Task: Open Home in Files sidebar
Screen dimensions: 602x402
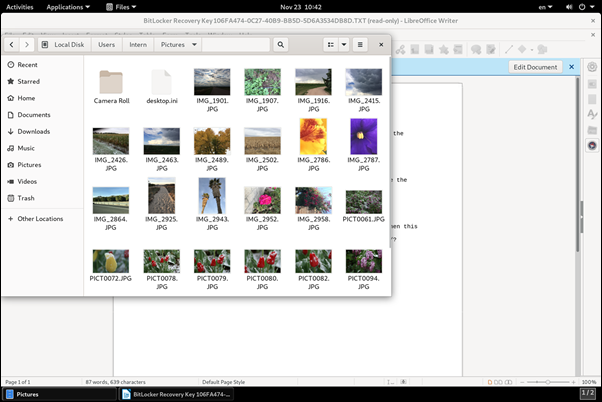Action: point(42,98)
